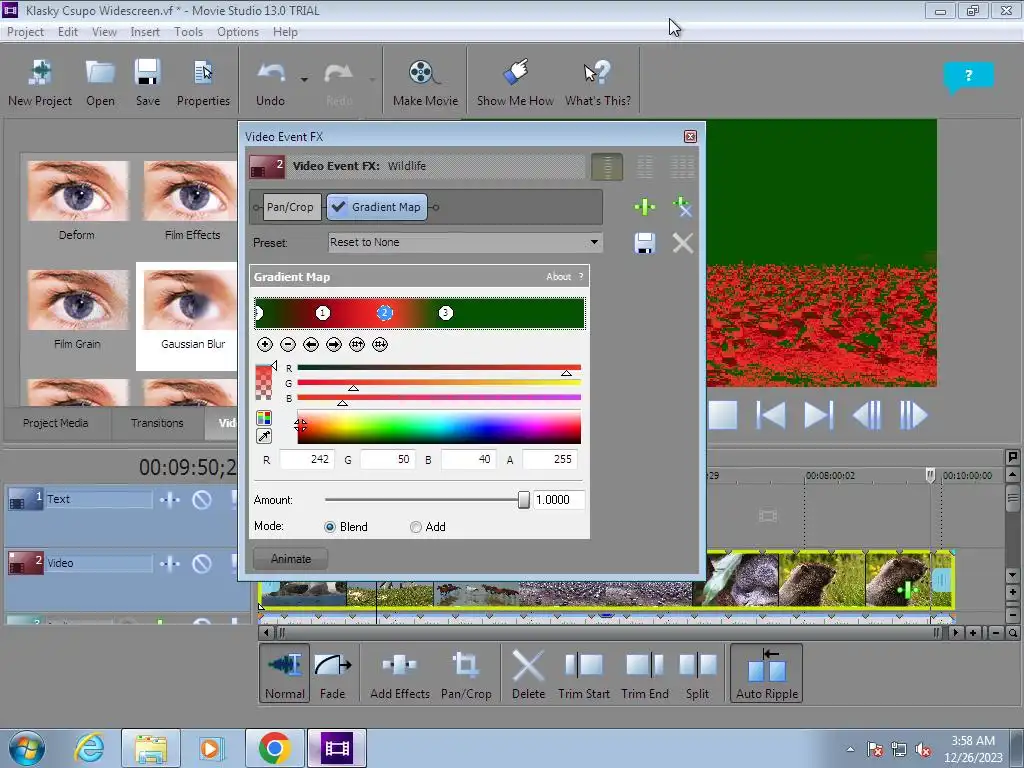The width and height of the screenshot is (1024, 768).
Task: Expand the Undo history dropdown arrow
Action: [x=304, y=80]
